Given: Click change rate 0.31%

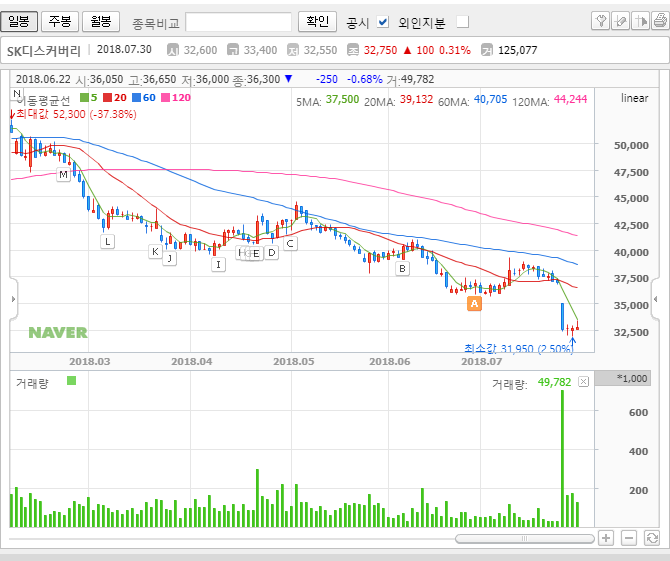Looking at the screenshot, I should pos(455,50).
